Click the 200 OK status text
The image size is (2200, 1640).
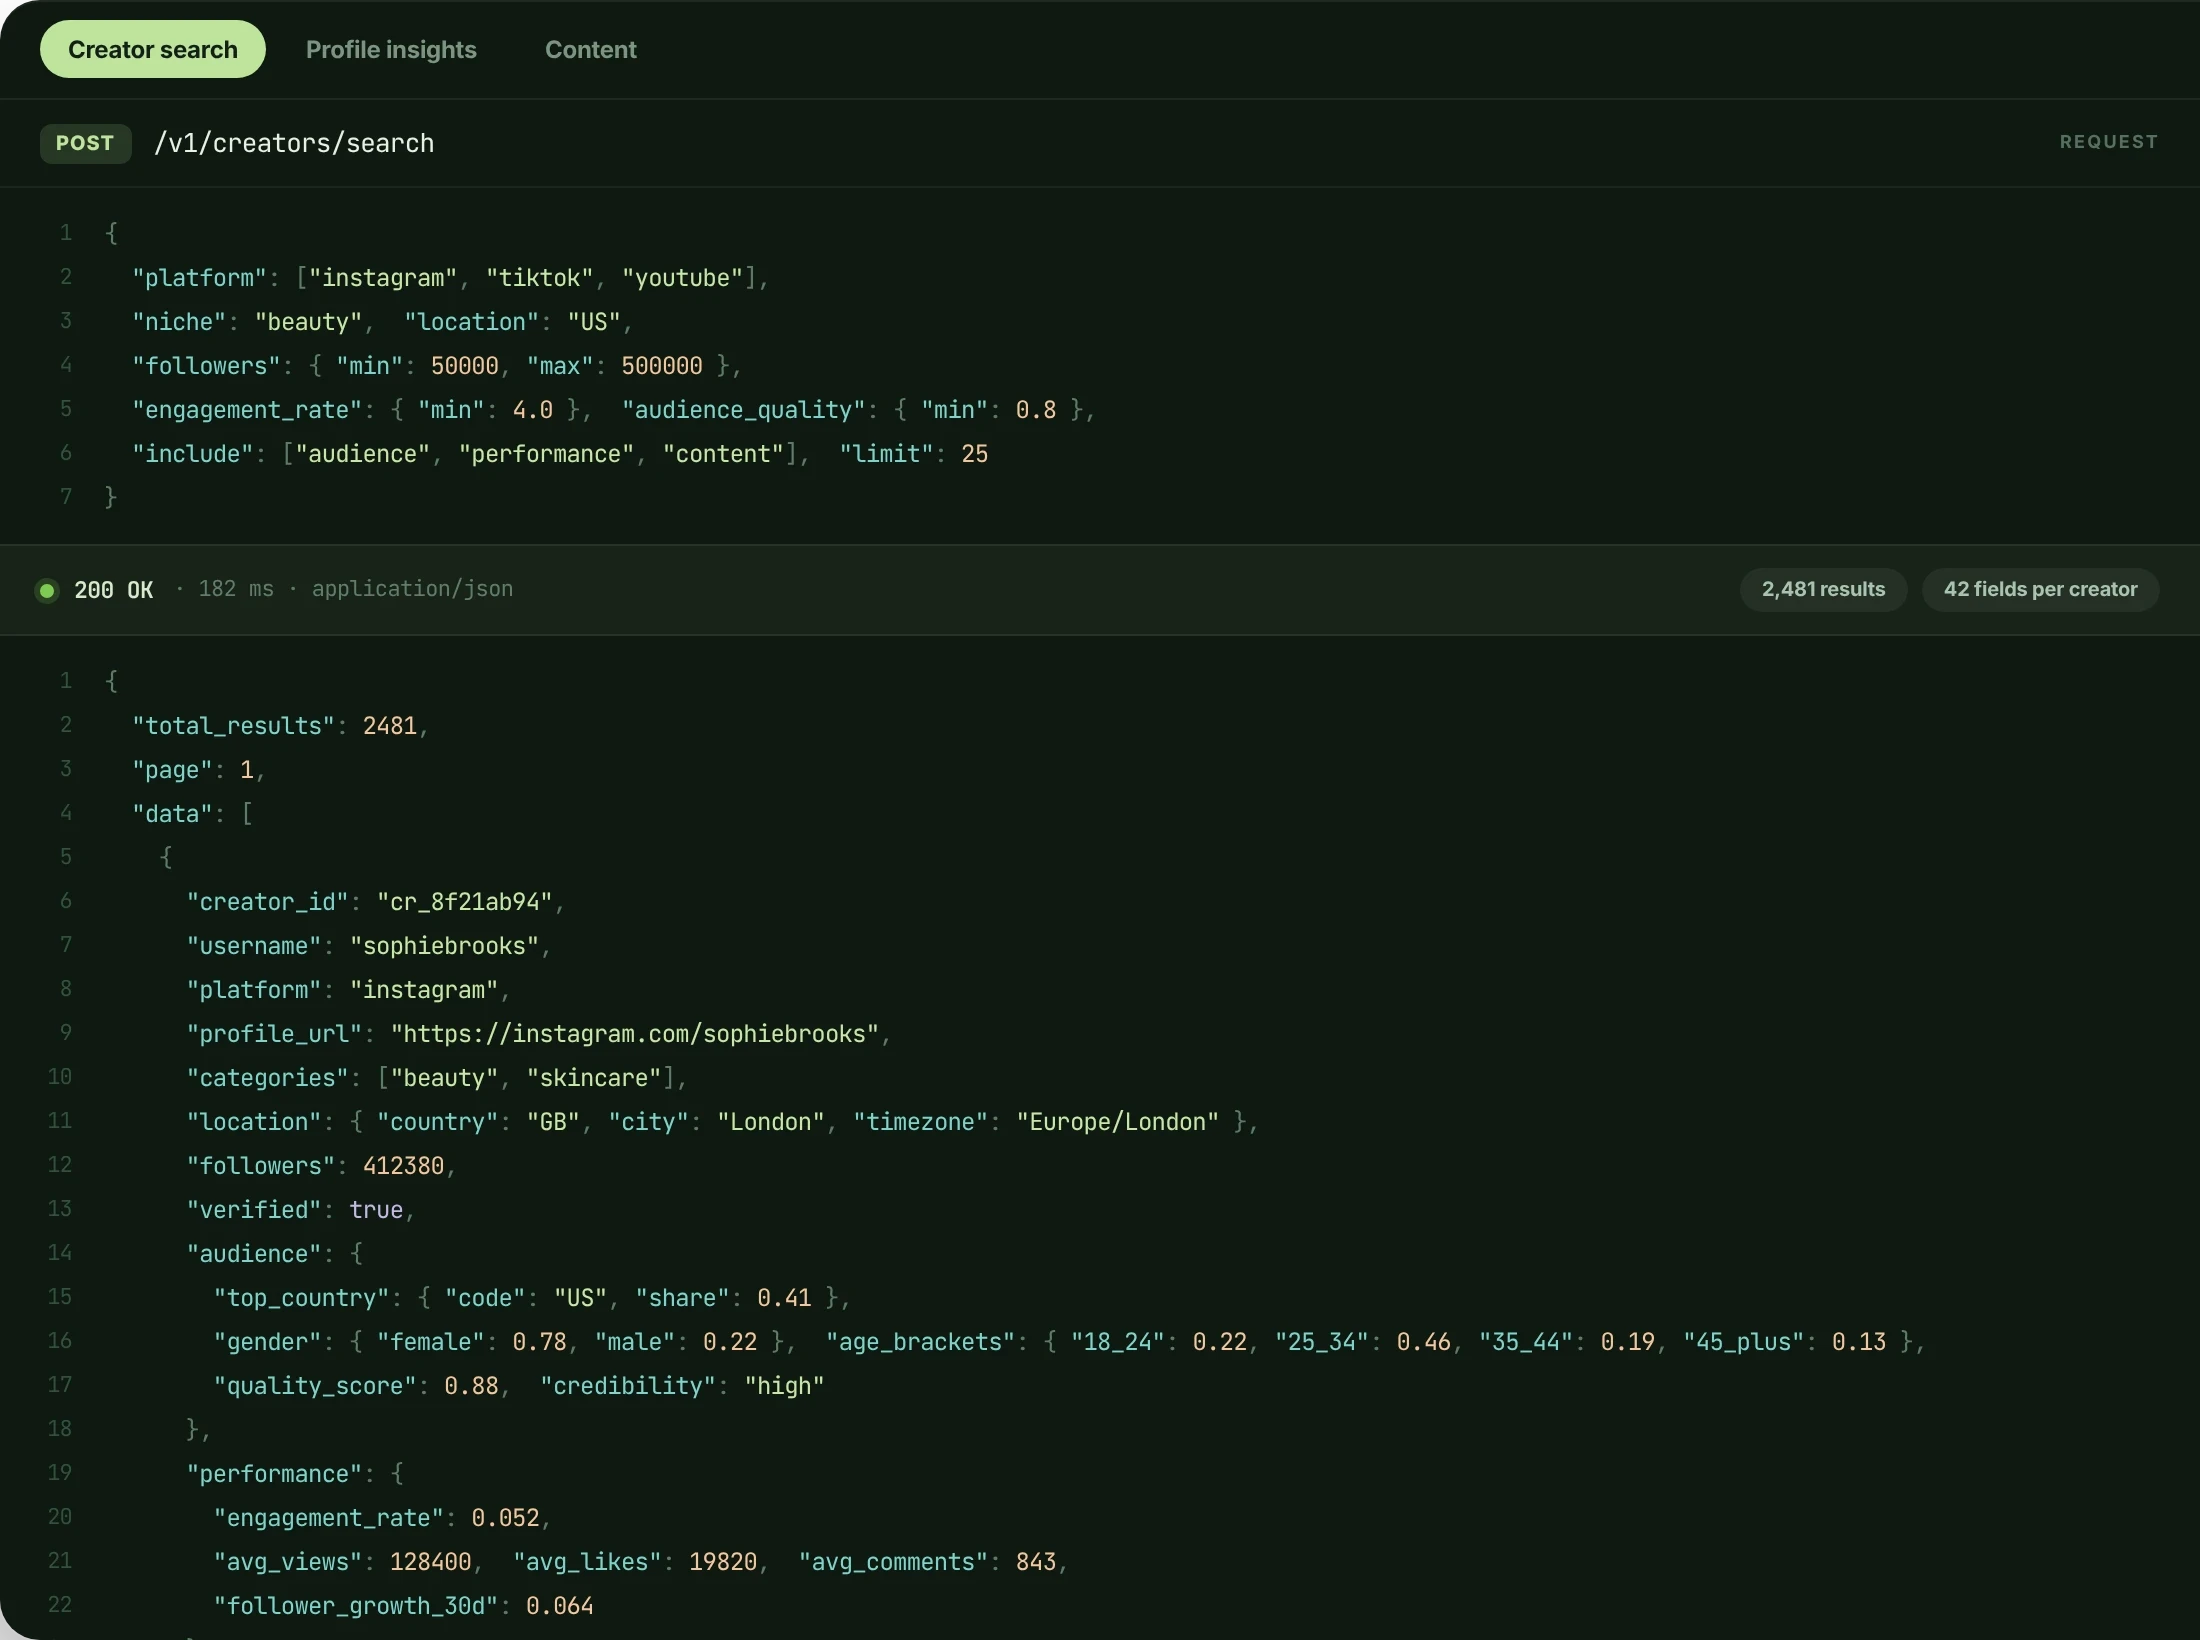pos(114,590)
